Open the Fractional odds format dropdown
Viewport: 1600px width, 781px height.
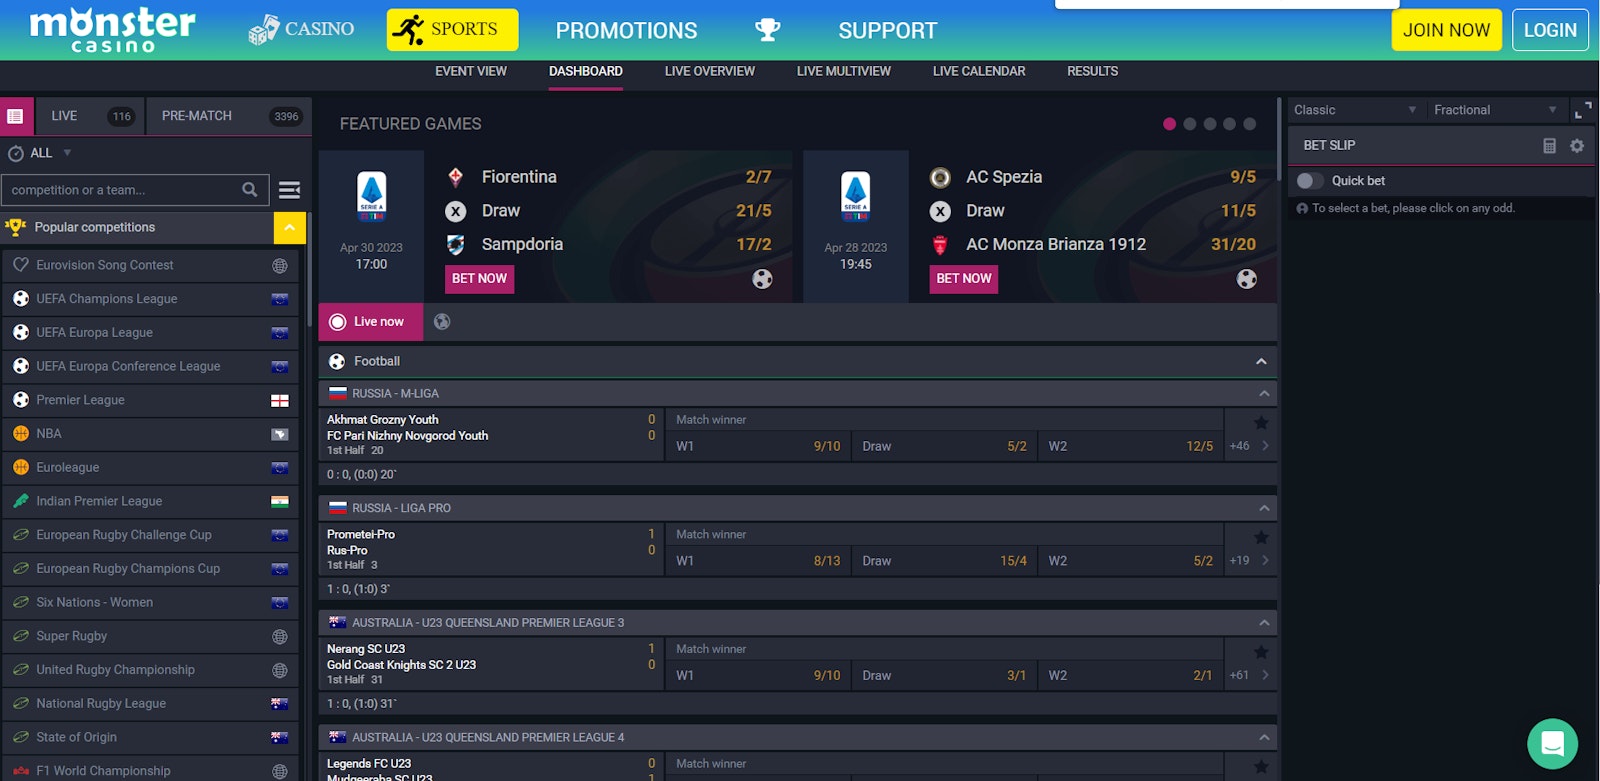click(1494, 110)
